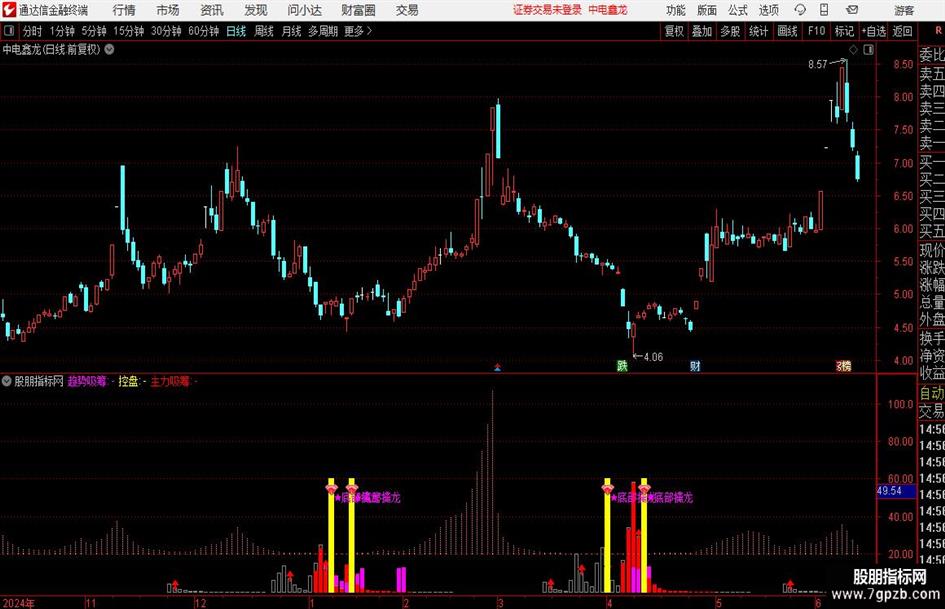Open the customer service headset icon

pyautogui.click(x=800, y=10)
